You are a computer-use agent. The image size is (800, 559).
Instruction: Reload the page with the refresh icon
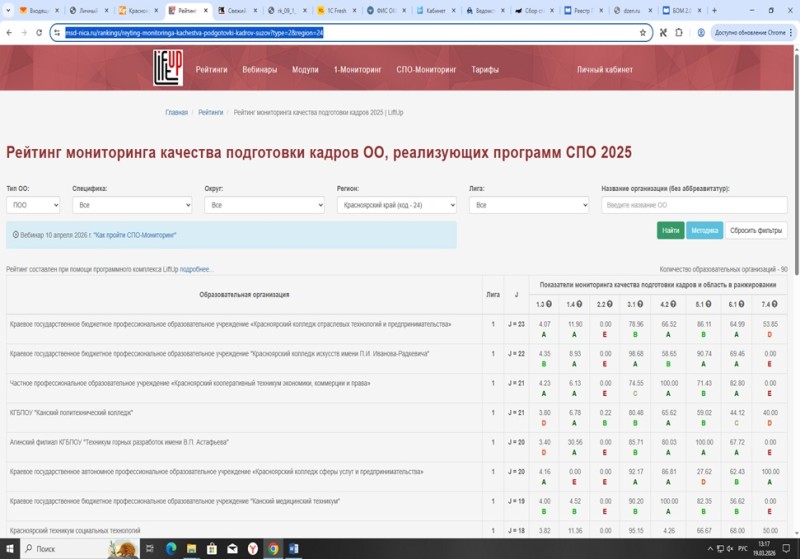pyautogui.click(x=38, y=32)
